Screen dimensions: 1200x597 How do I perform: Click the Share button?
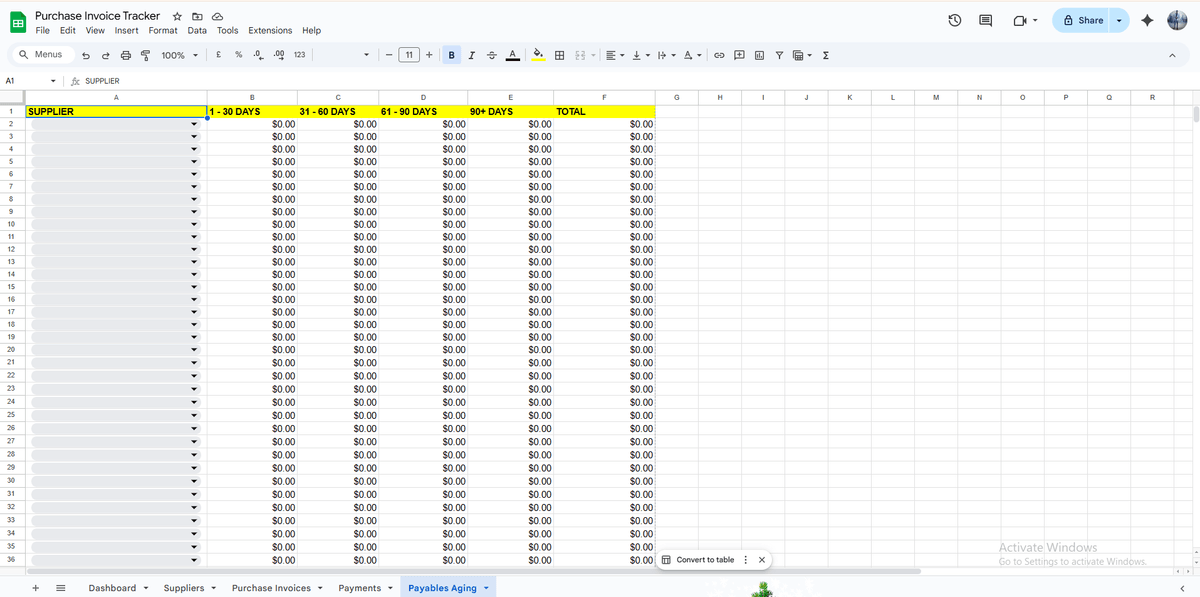(x=1083, y=20)
